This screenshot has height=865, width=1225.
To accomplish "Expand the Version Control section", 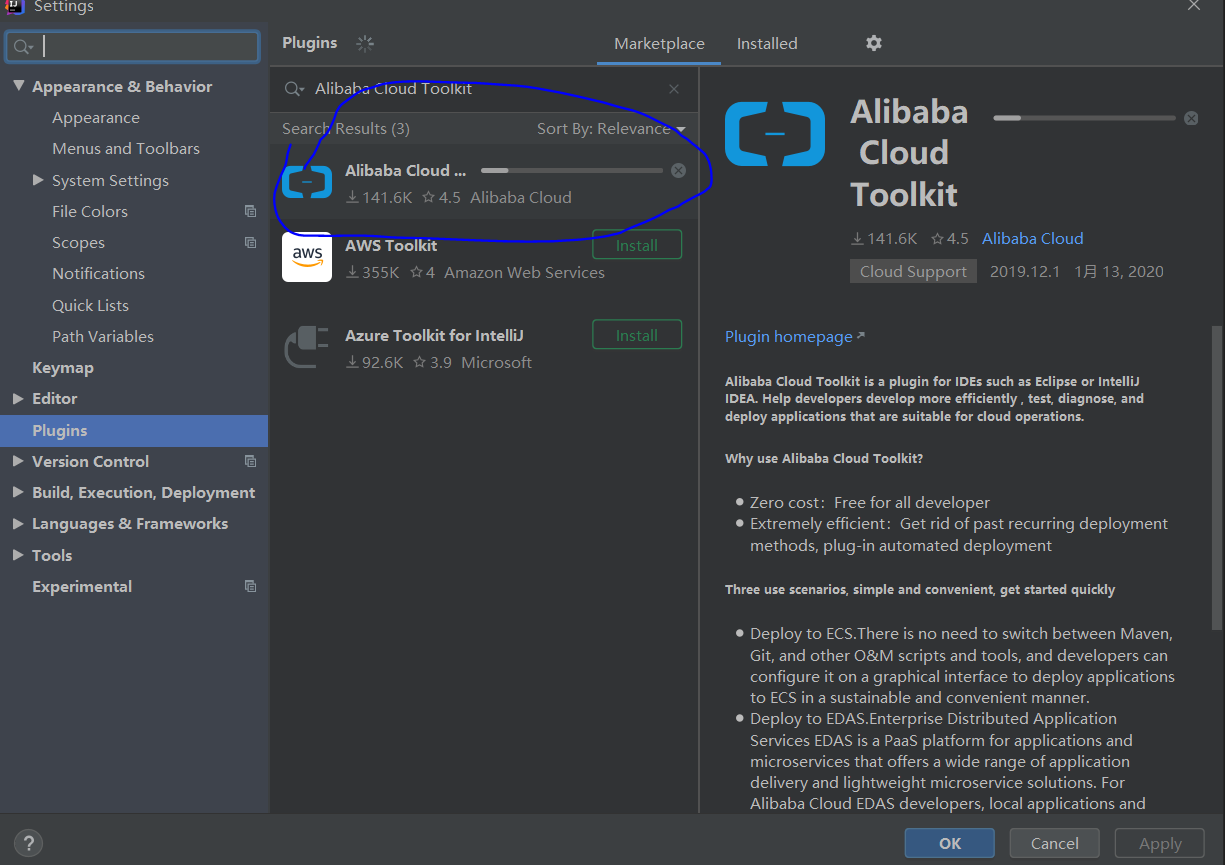I will [18, 461].
